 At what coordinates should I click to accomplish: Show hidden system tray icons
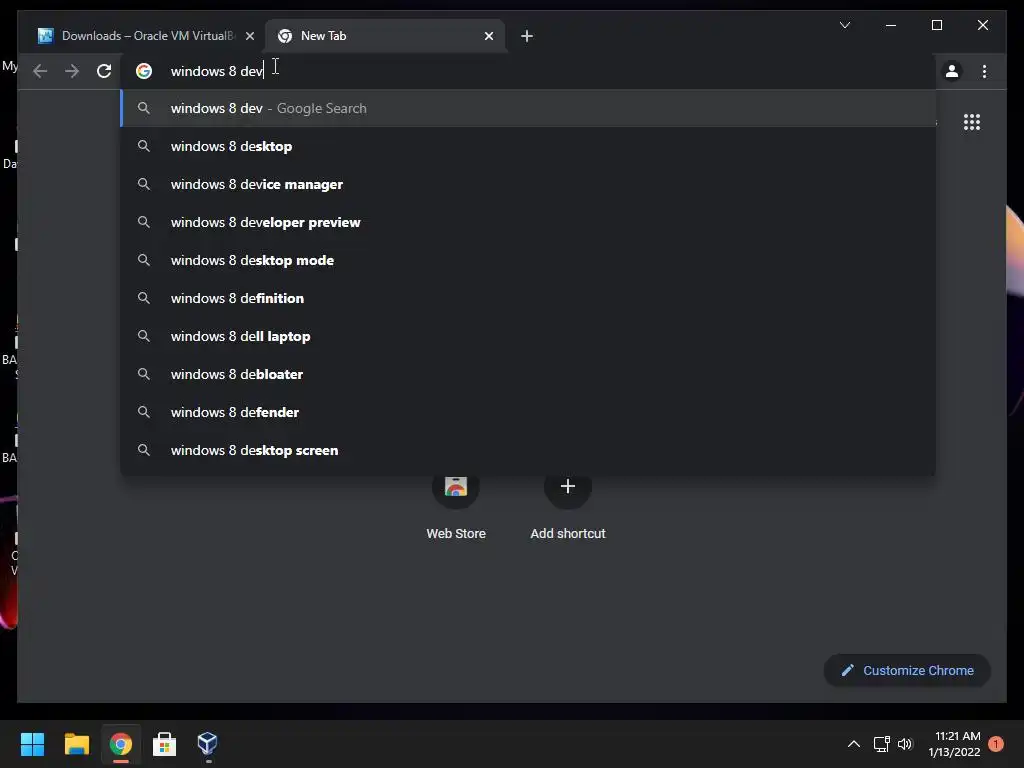pyautogui.click(x=854, y=744)
